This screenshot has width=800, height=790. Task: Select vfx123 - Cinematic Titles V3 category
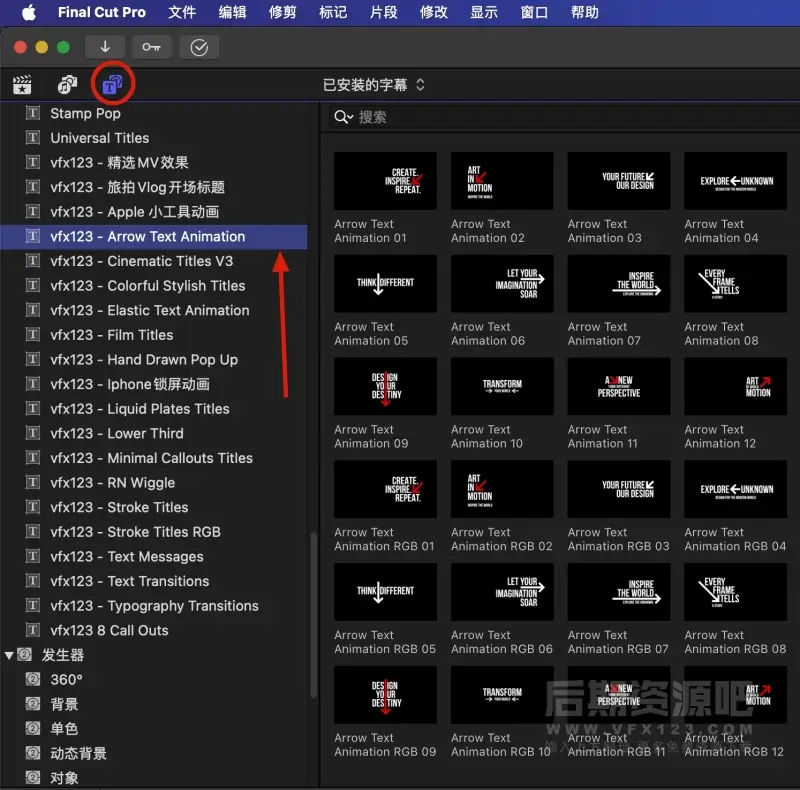[141, 261]
